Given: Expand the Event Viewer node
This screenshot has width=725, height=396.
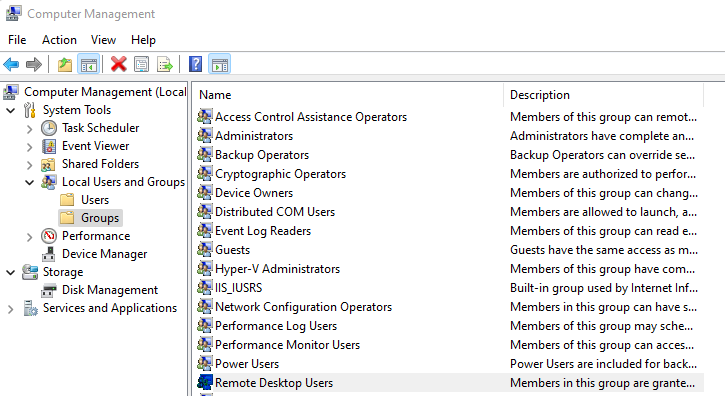Looking at the screenshot, I should tap(30, 147).
